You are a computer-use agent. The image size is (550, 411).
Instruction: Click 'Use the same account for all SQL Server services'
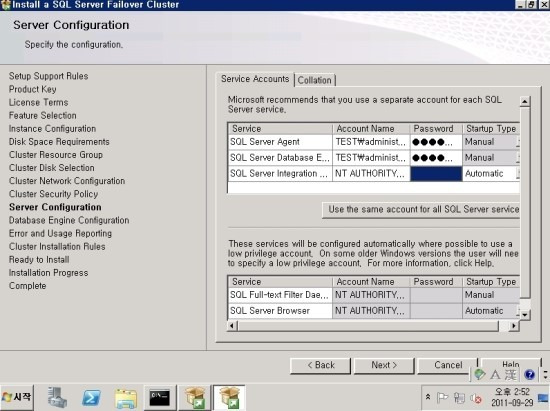click(421, 210)
